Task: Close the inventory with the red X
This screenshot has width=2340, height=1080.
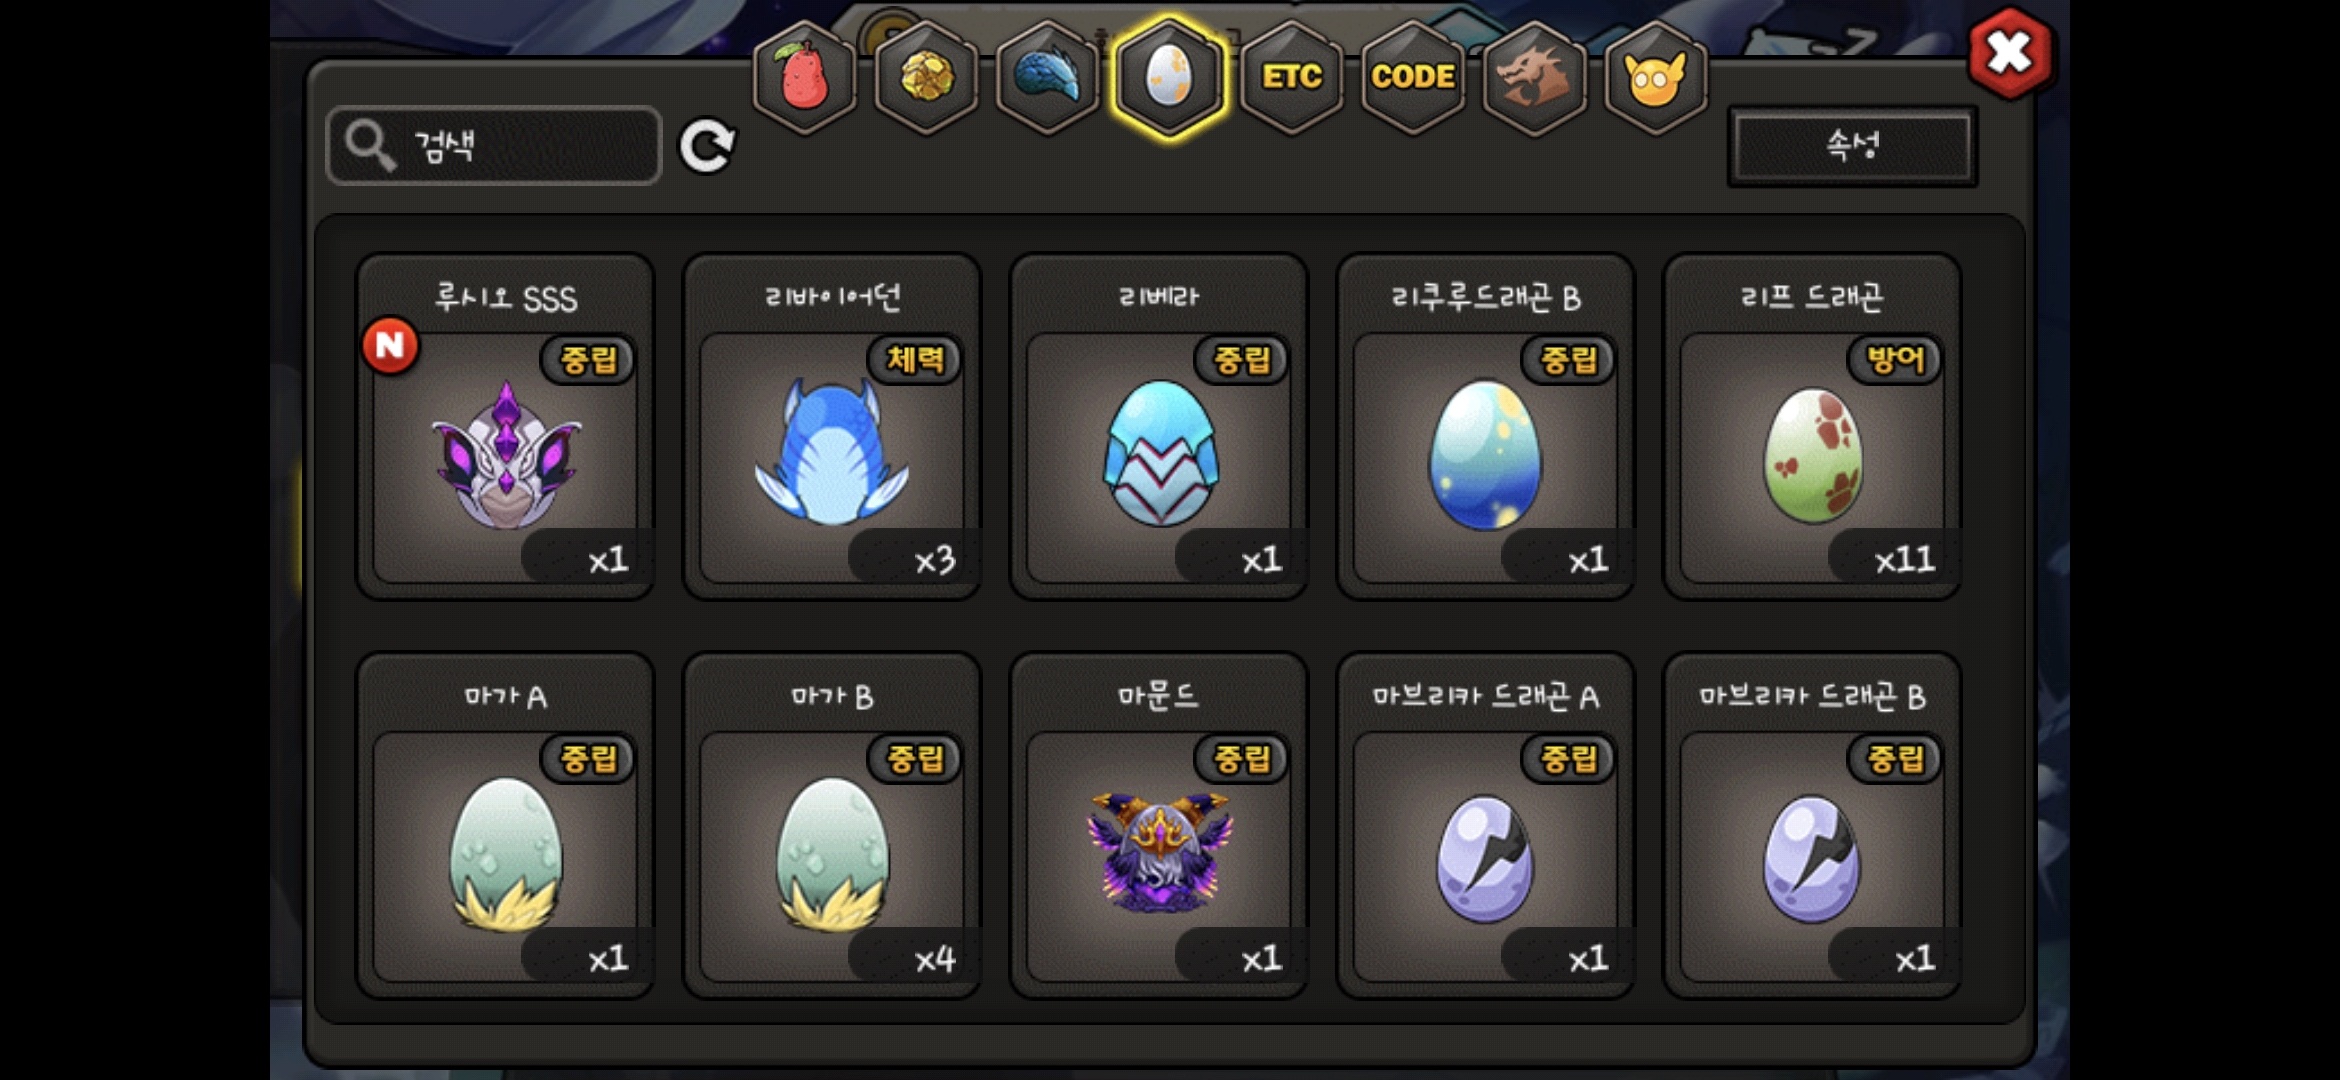Action: point(2010,53)
